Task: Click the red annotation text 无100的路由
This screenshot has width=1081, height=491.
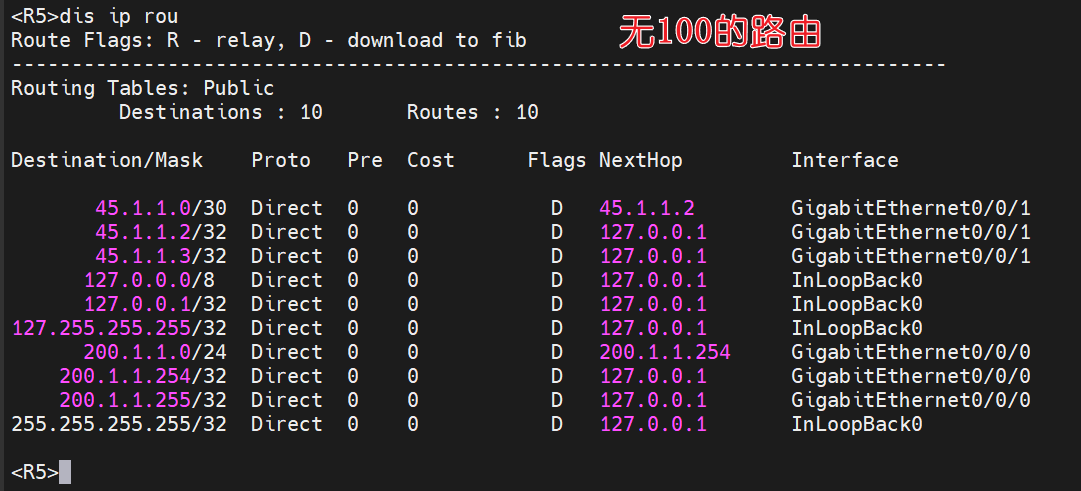Action: click(719, 34)
